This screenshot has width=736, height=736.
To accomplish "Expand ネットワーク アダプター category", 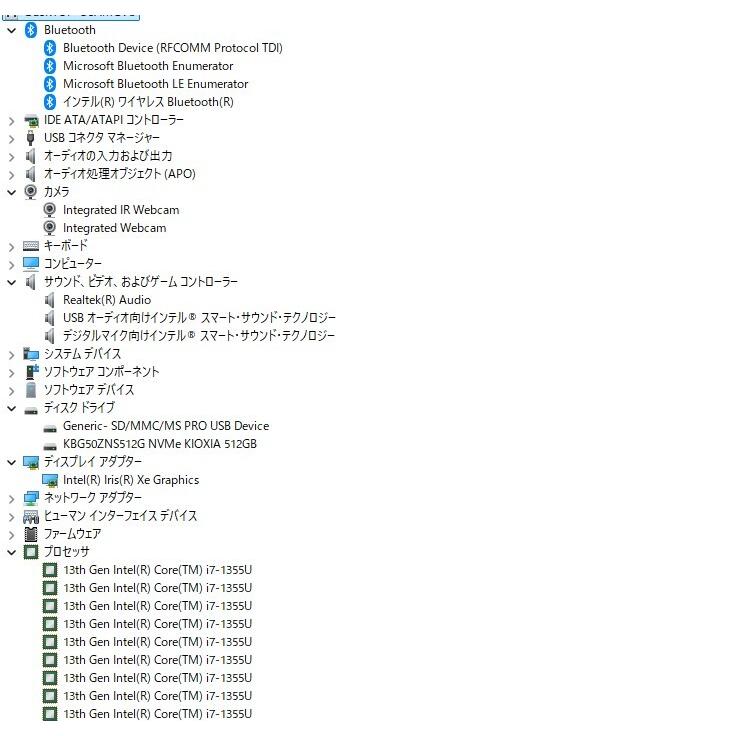I will [12, 498].
